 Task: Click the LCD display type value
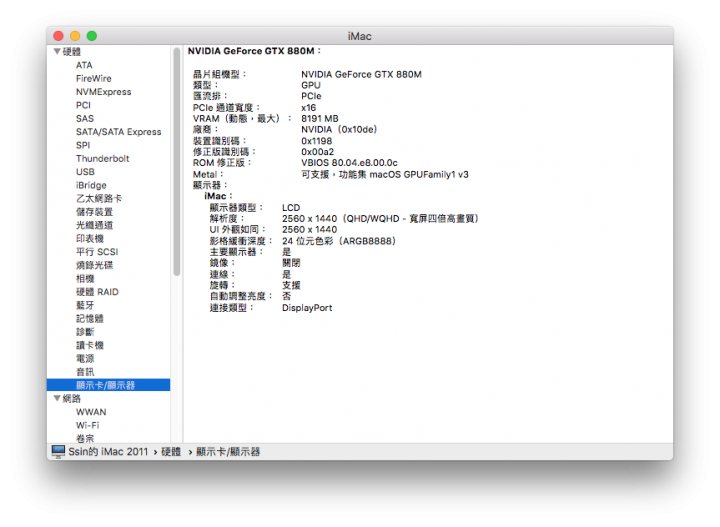[291, 207]
